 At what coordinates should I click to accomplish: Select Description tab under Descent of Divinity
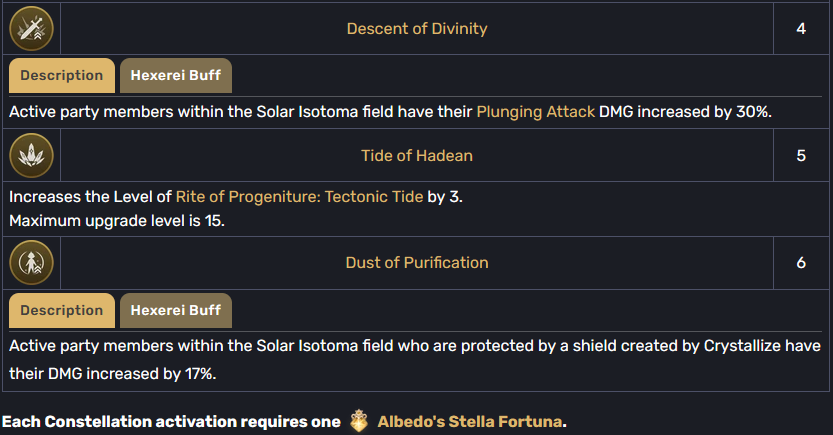click(62, 75)
